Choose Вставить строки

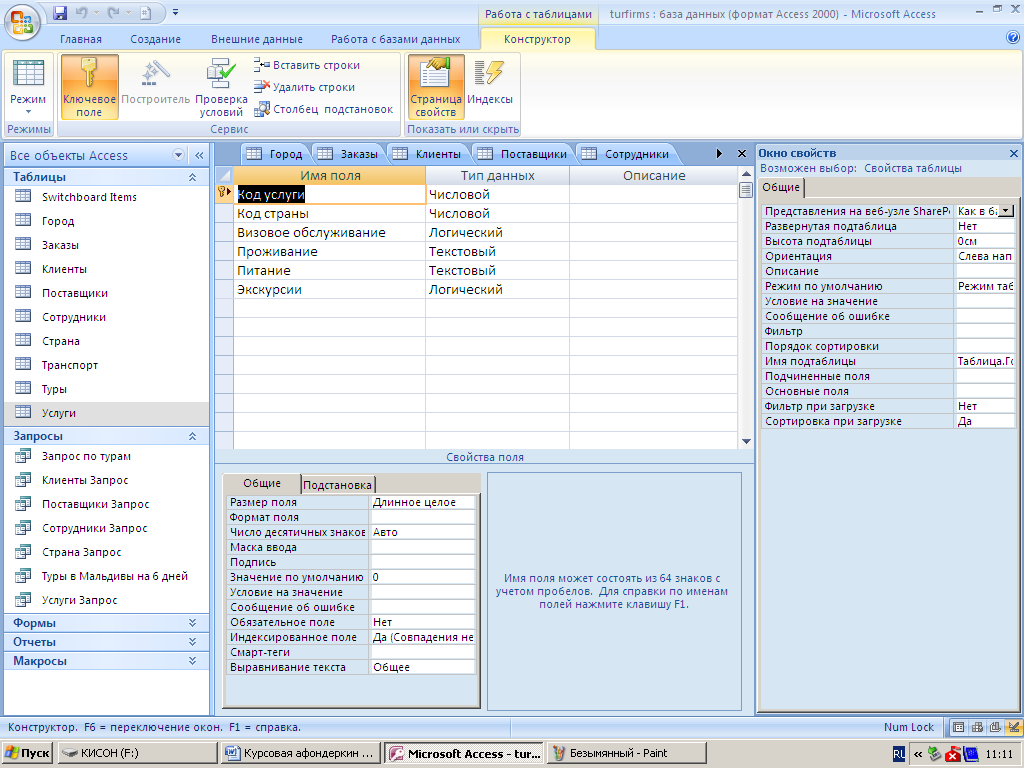point(307,65)
